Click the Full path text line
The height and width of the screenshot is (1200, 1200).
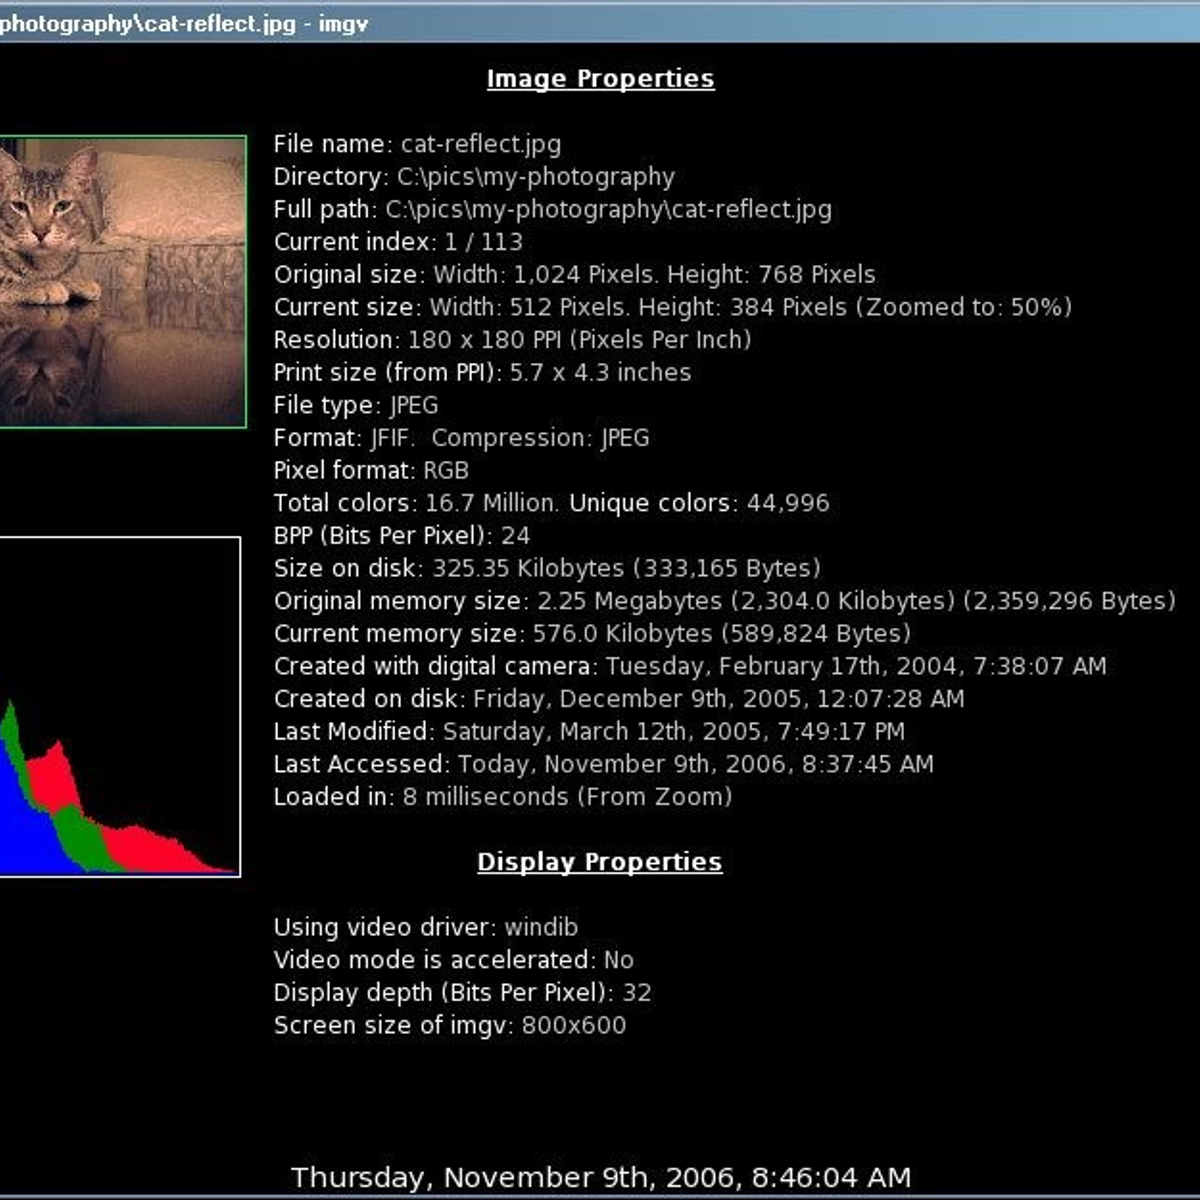click(x=552, y=210)
